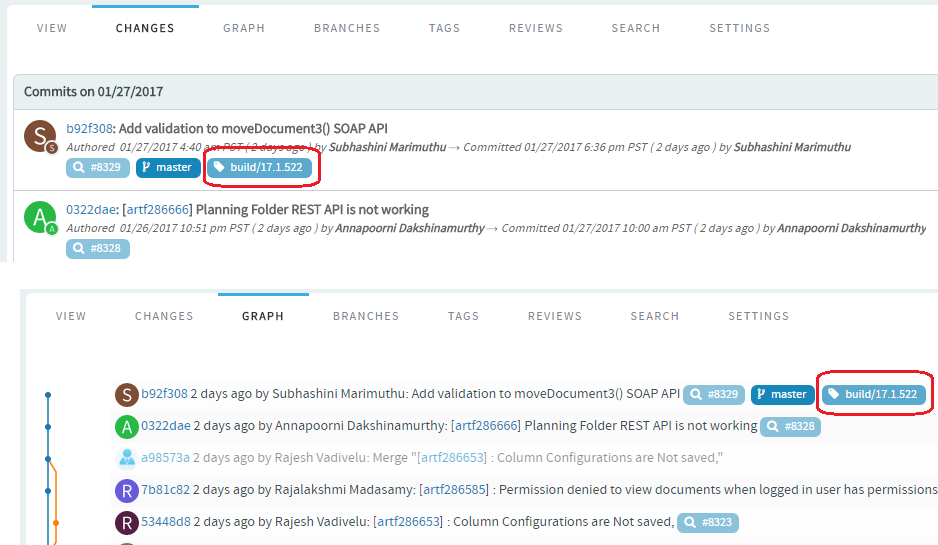Click the purple R avatar beside commit 7b81c82
938x545 pixels.
[127, 491]
